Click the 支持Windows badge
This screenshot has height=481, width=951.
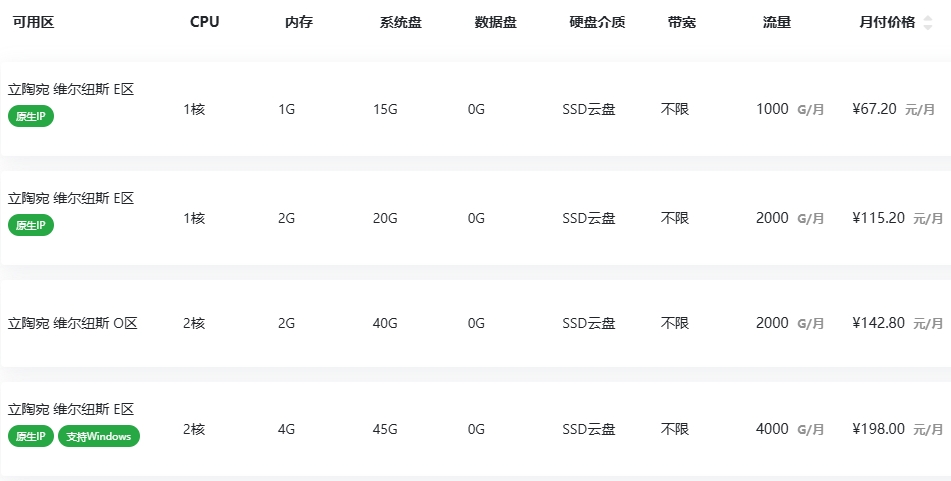(99, 436)
